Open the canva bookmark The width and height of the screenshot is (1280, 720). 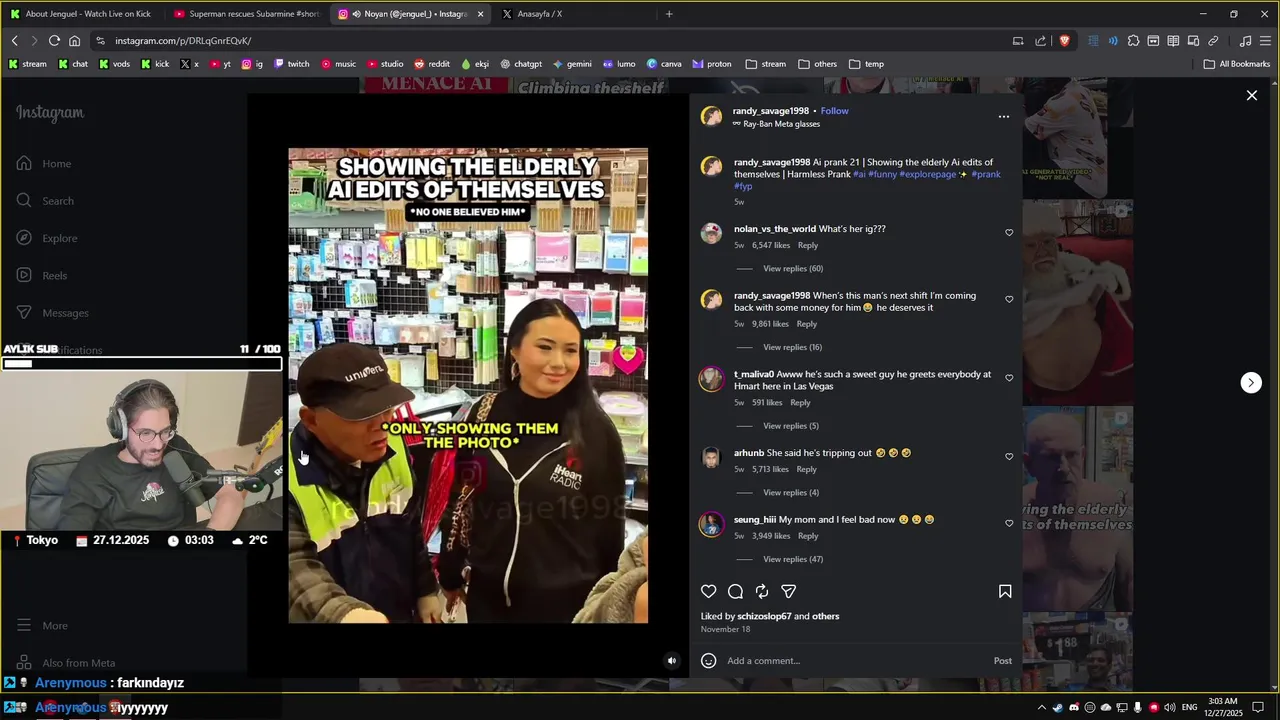[664, 64]
